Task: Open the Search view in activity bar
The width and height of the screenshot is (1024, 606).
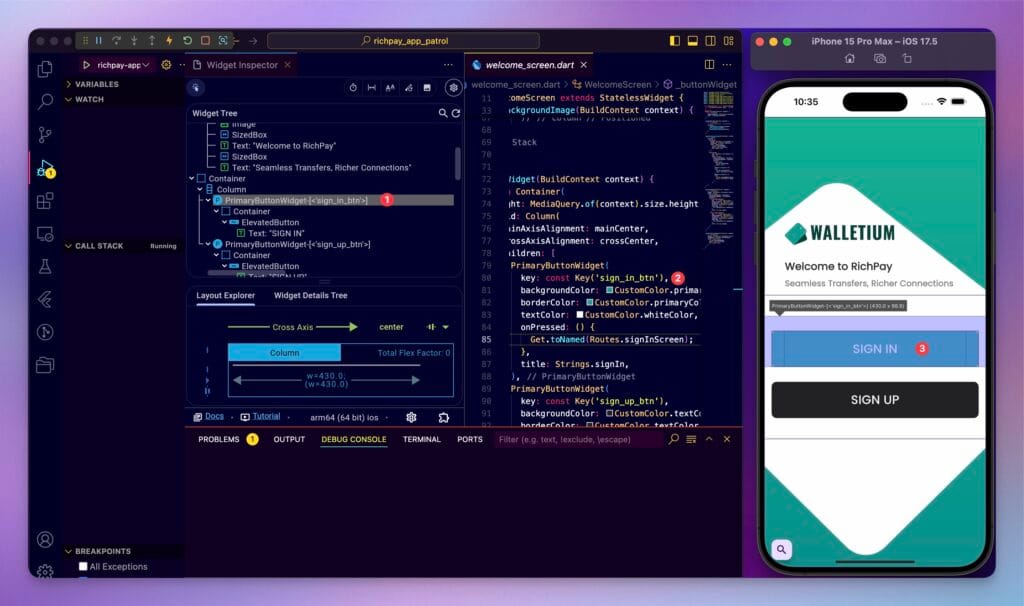Action: click(45, 101)
